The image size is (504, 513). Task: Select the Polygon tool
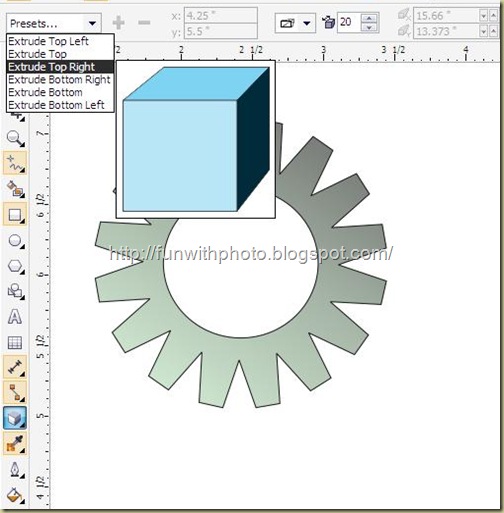(15, 266)
